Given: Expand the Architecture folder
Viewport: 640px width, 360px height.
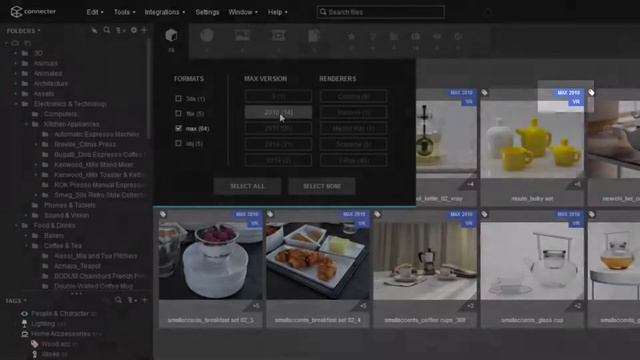Looking at the screenshot, I should (16, 83).
